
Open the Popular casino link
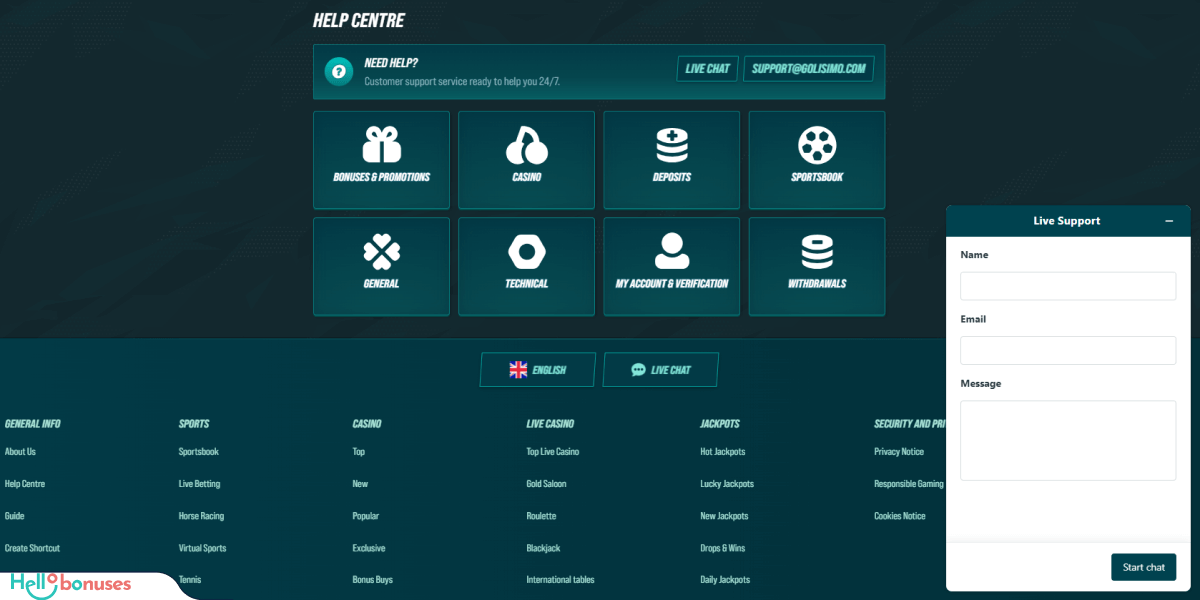coord(366,516)
